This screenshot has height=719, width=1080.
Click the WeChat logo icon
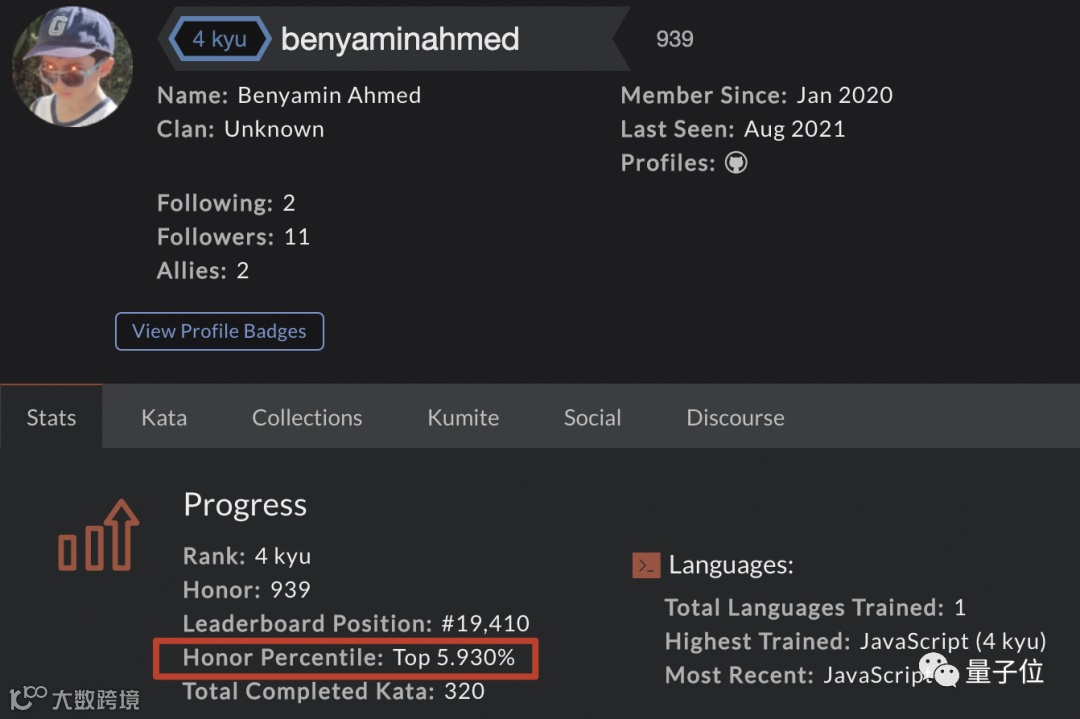coord(938,669)
